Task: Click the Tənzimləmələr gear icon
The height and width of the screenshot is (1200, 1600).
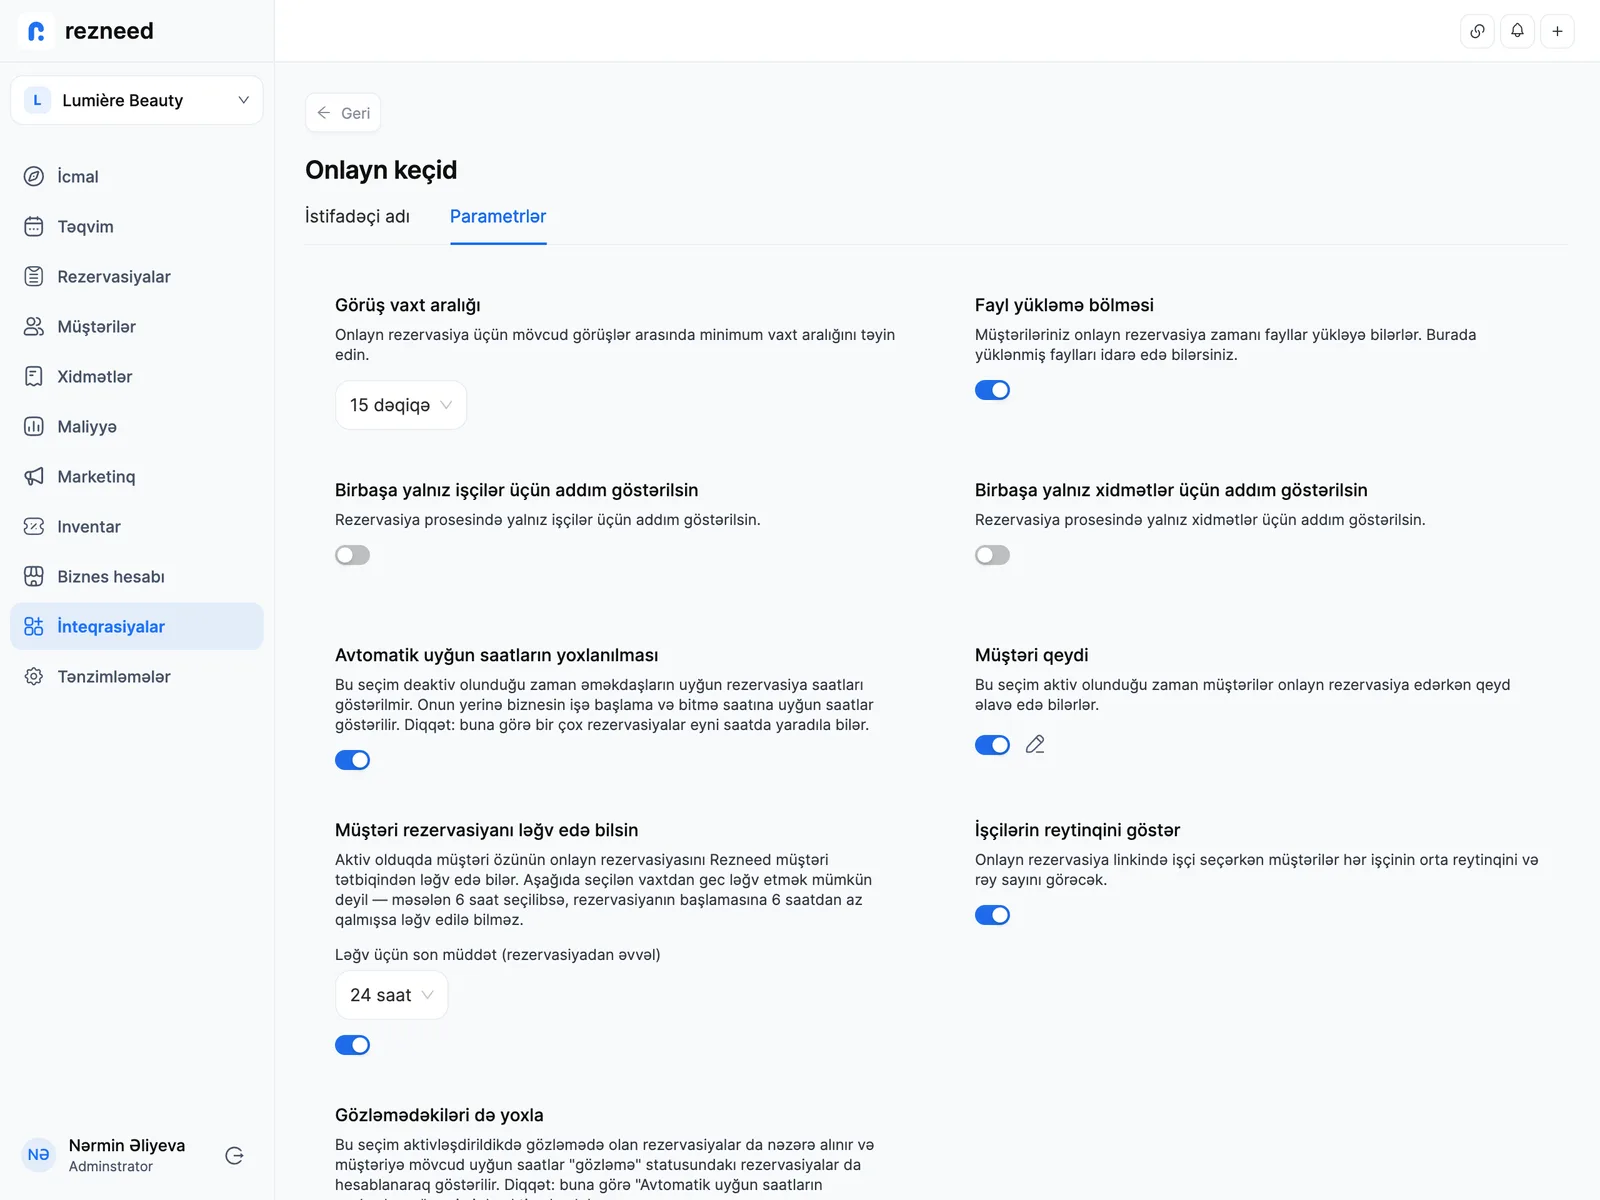Action: (34, 676)
